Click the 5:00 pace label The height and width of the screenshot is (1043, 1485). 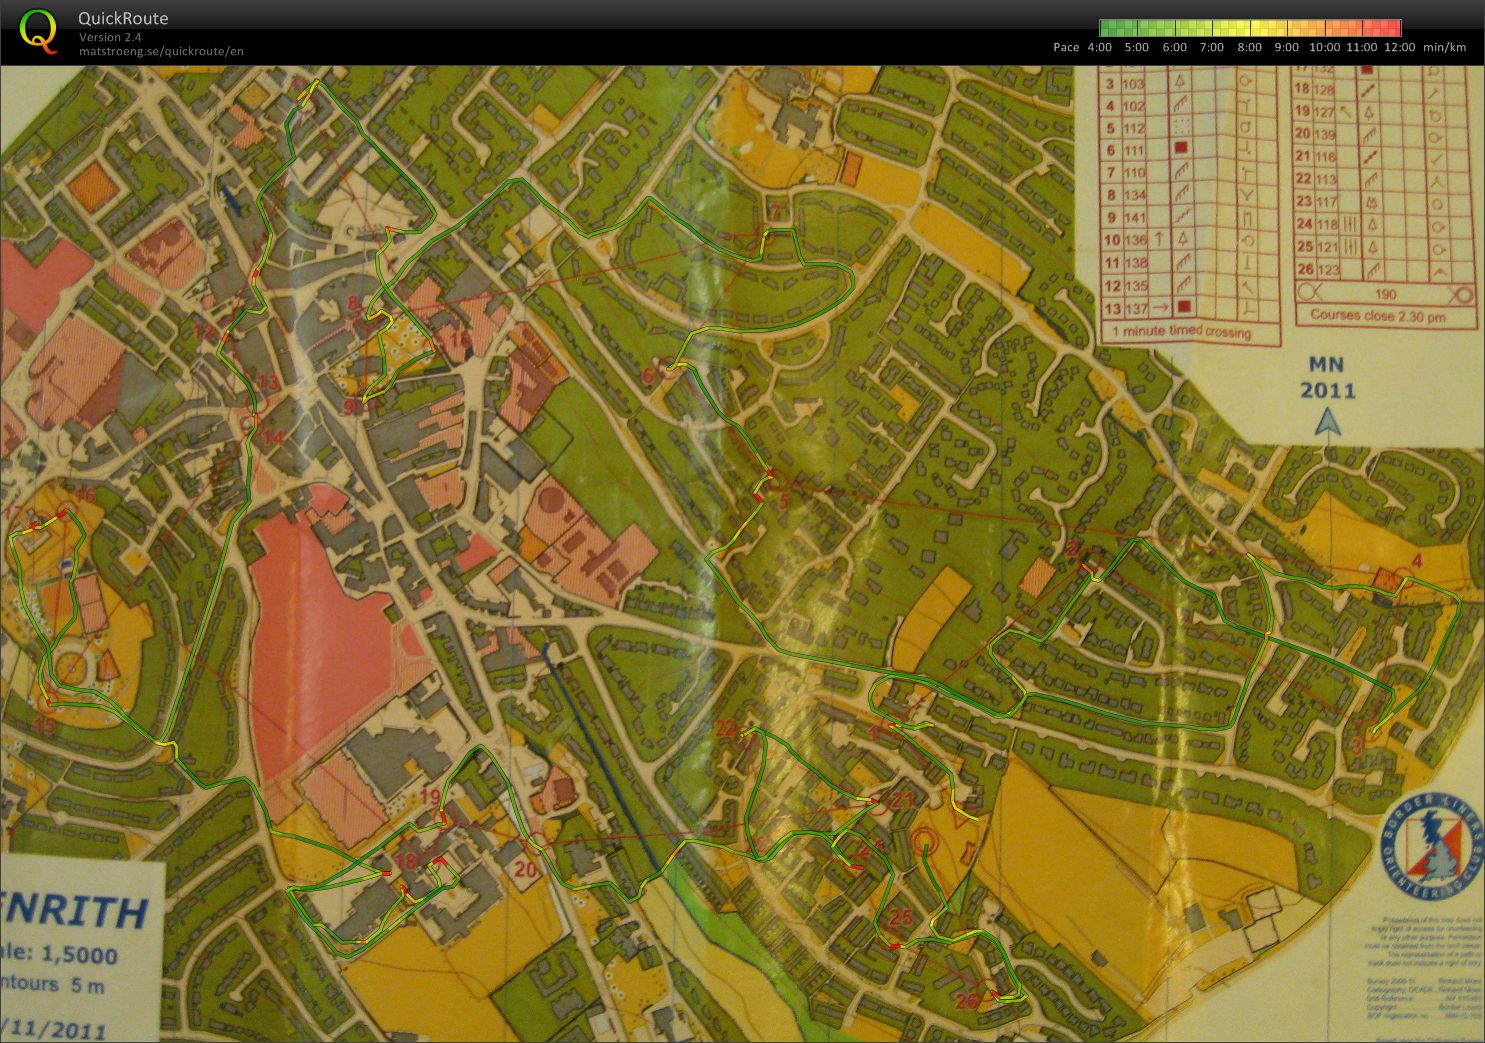click(x=1137, y=47)
